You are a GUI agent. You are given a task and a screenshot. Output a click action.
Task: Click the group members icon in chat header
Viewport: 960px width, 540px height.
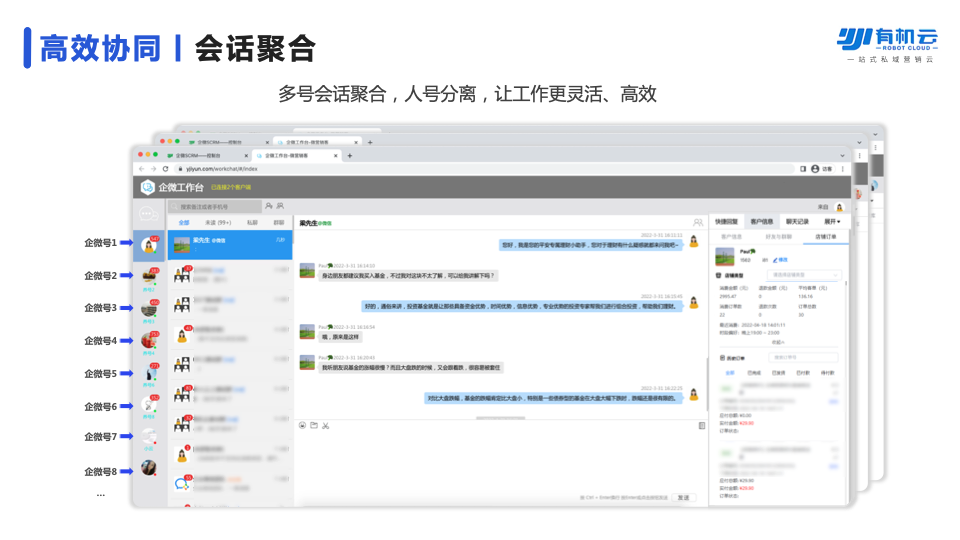click(697, 222)
